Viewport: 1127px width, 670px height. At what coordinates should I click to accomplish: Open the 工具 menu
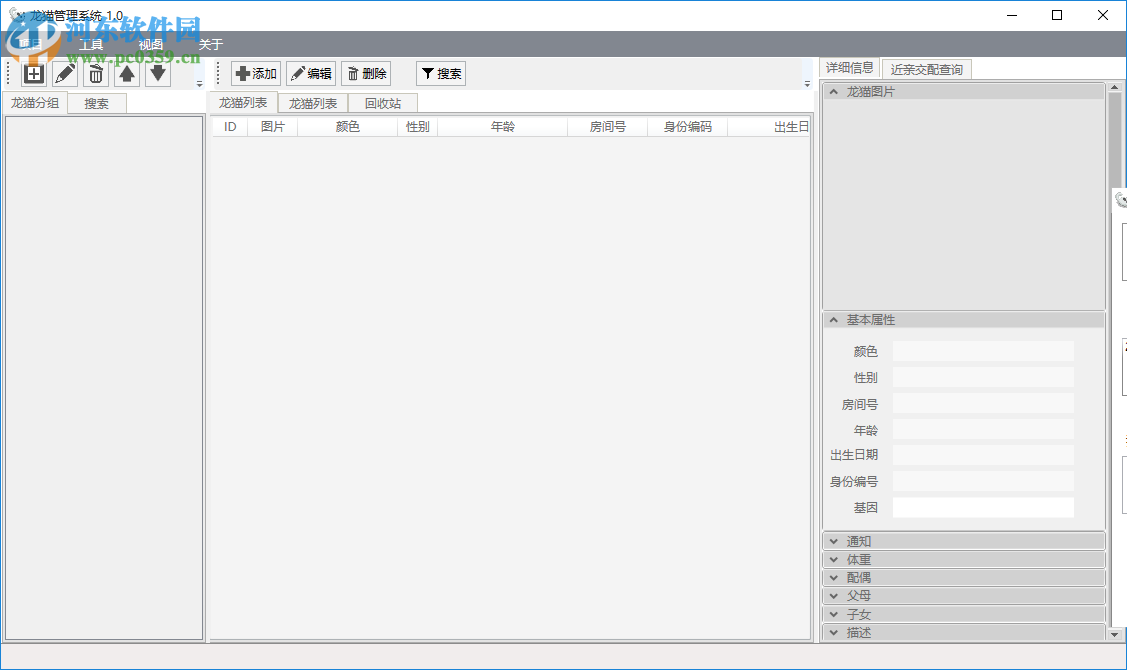tap(91, 44)
